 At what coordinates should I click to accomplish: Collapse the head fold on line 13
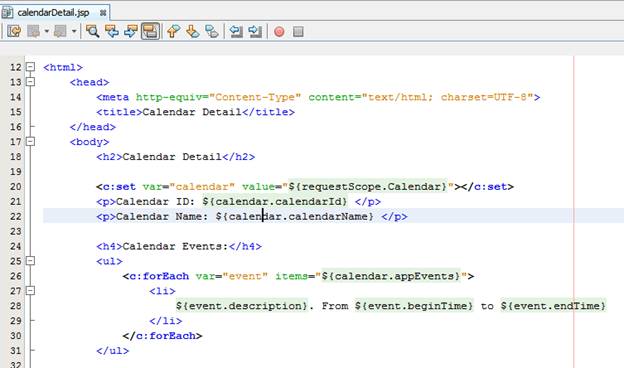coord(31,82)
